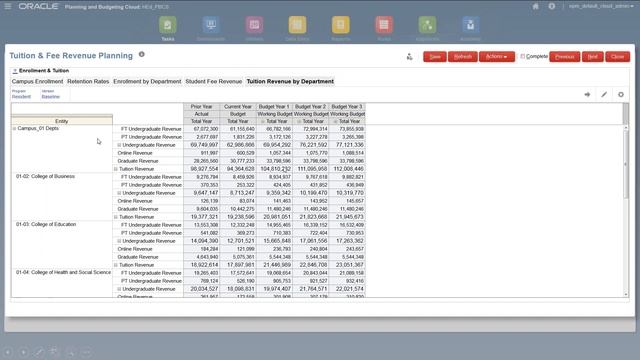Open the red Rules icon

click(384, 25)
